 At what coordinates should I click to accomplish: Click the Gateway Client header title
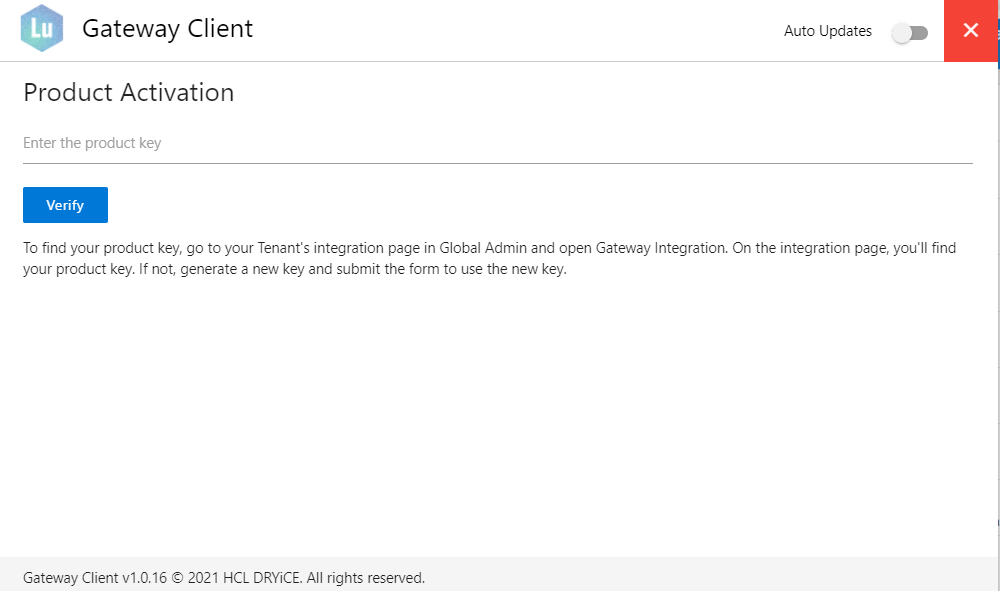pos(168,29)
